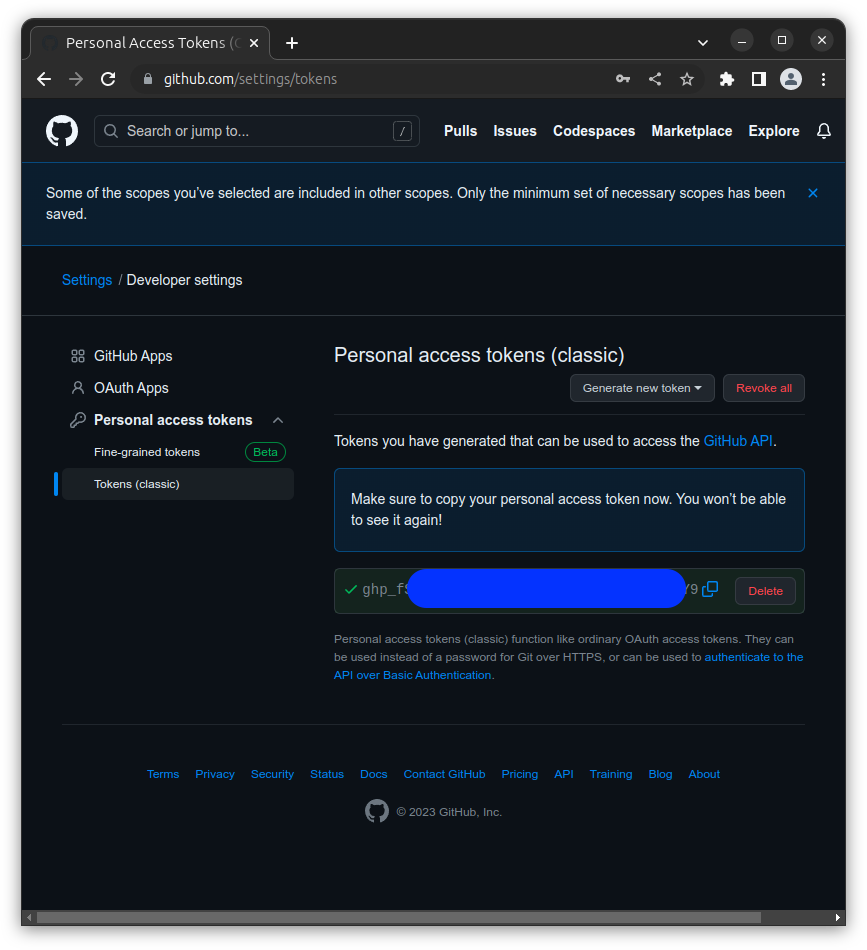Open the Security footer link
867x950 pixels.
tap(272, 774)
